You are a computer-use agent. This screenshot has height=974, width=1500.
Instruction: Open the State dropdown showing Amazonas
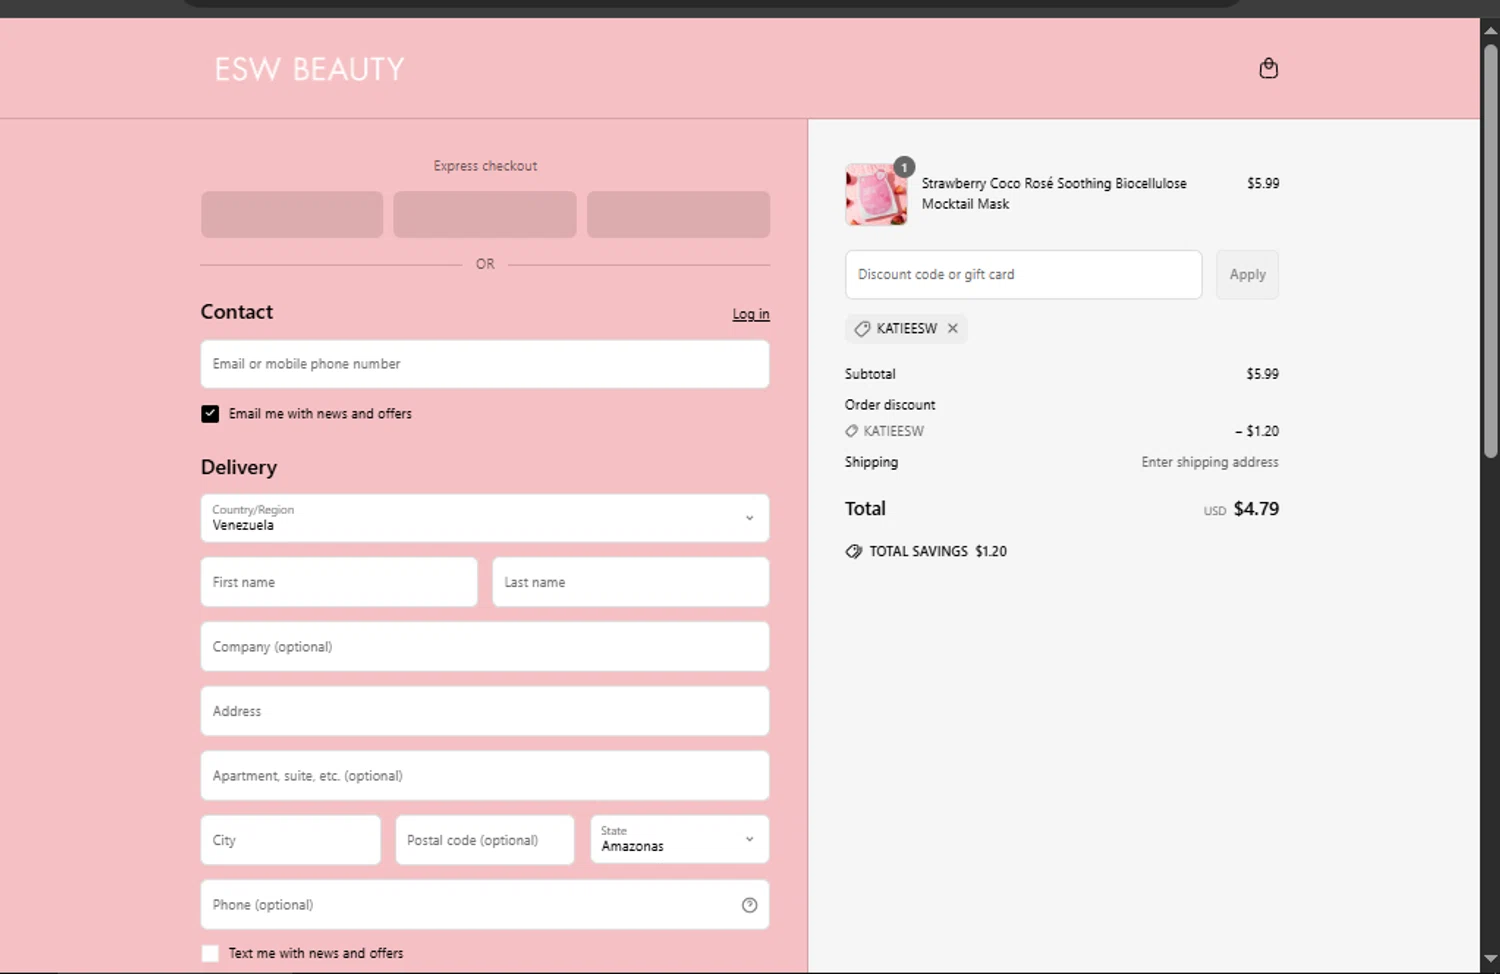(679, 839)
